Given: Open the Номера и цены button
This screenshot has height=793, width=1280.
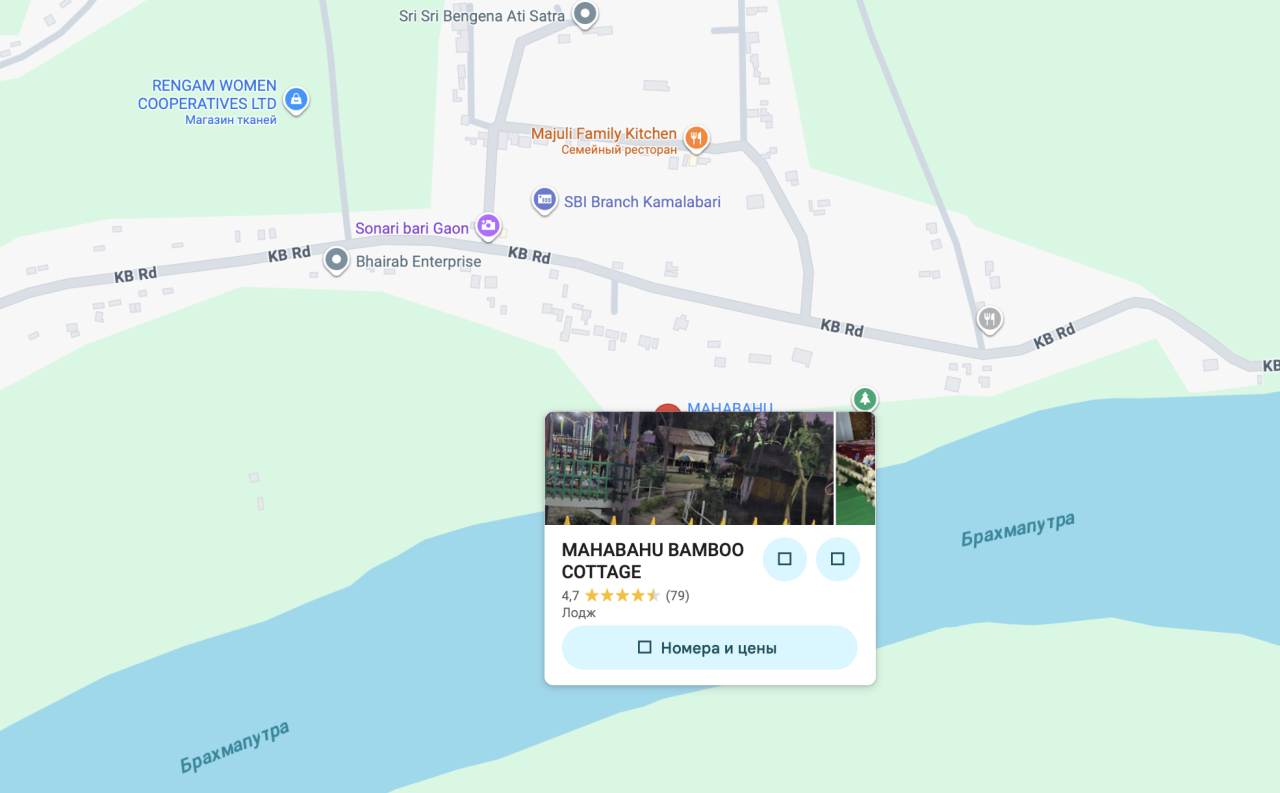Looking at the screenshot, I should (x=710, y=648).
